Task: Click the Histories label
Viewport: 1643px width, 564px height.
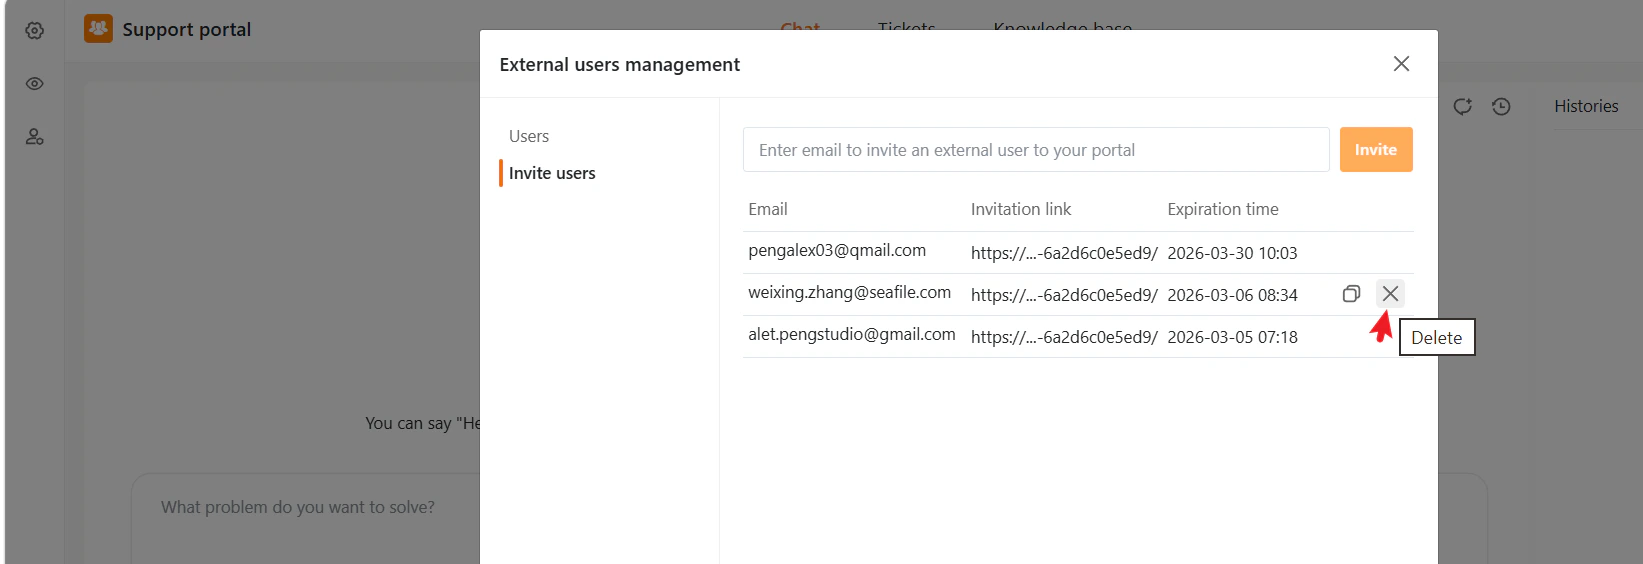Action: [x=1586, y=106]
